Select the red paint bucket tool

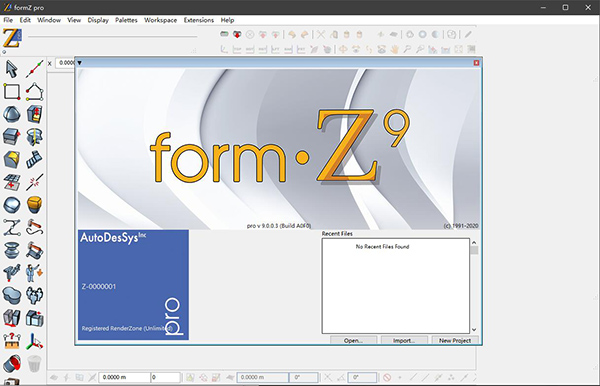click(11, 363)
